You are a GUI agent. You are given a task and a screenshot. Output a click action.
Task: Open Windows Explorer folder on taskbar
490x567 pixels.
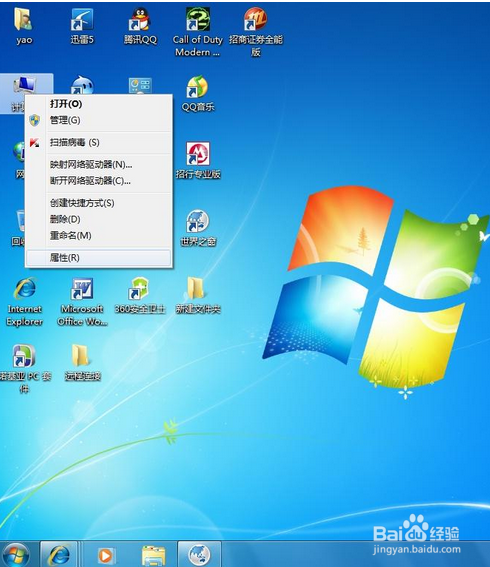[153, 556]
